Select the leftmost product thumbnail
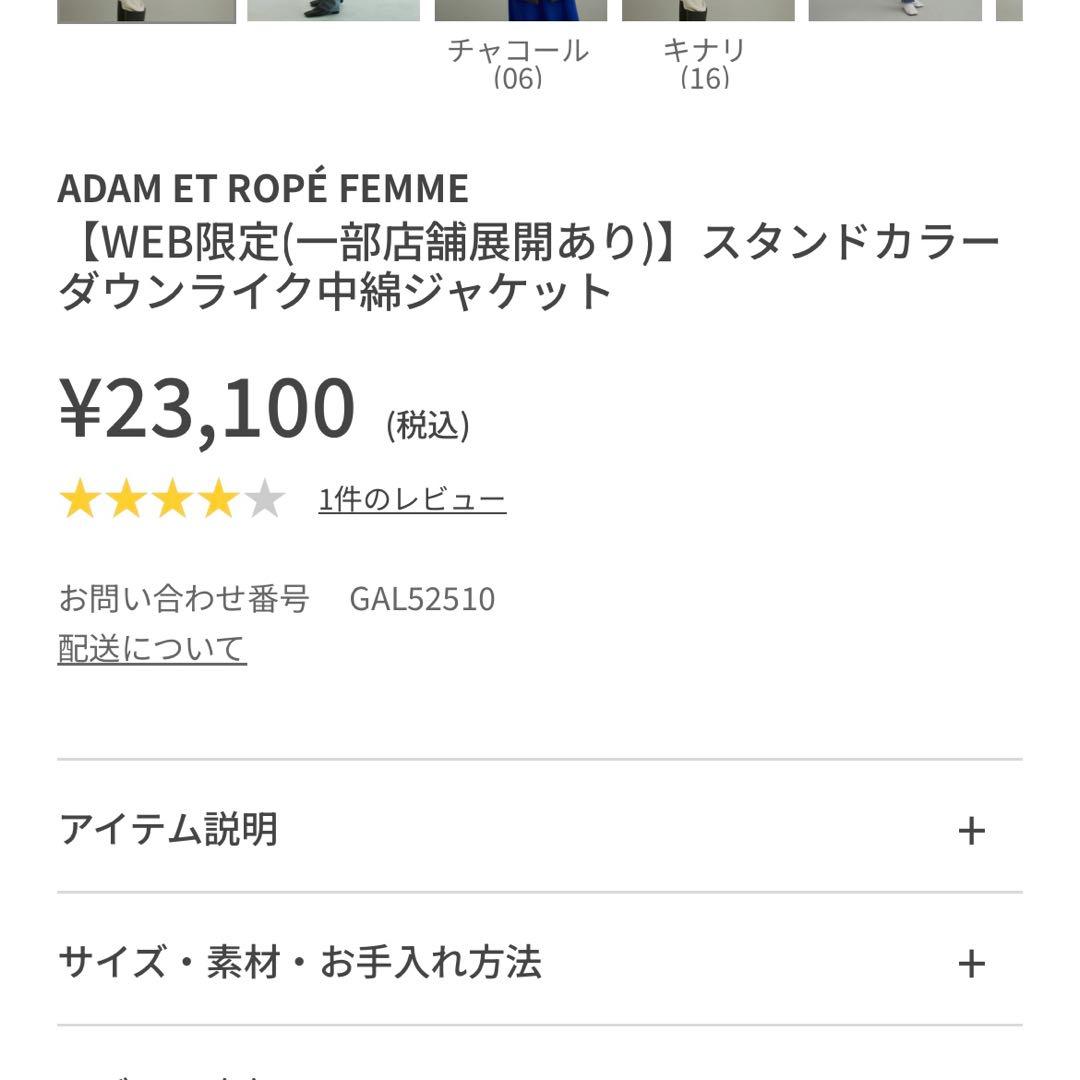Screen dimensions: 1080x1080 pos(146,10)
